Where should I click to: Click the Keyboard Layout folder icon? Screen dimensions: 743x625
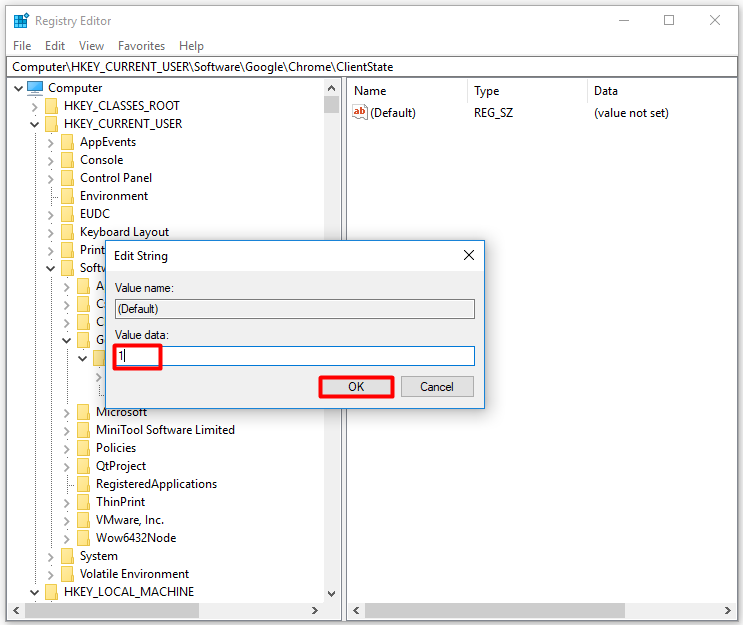click(x=67, y=232)
